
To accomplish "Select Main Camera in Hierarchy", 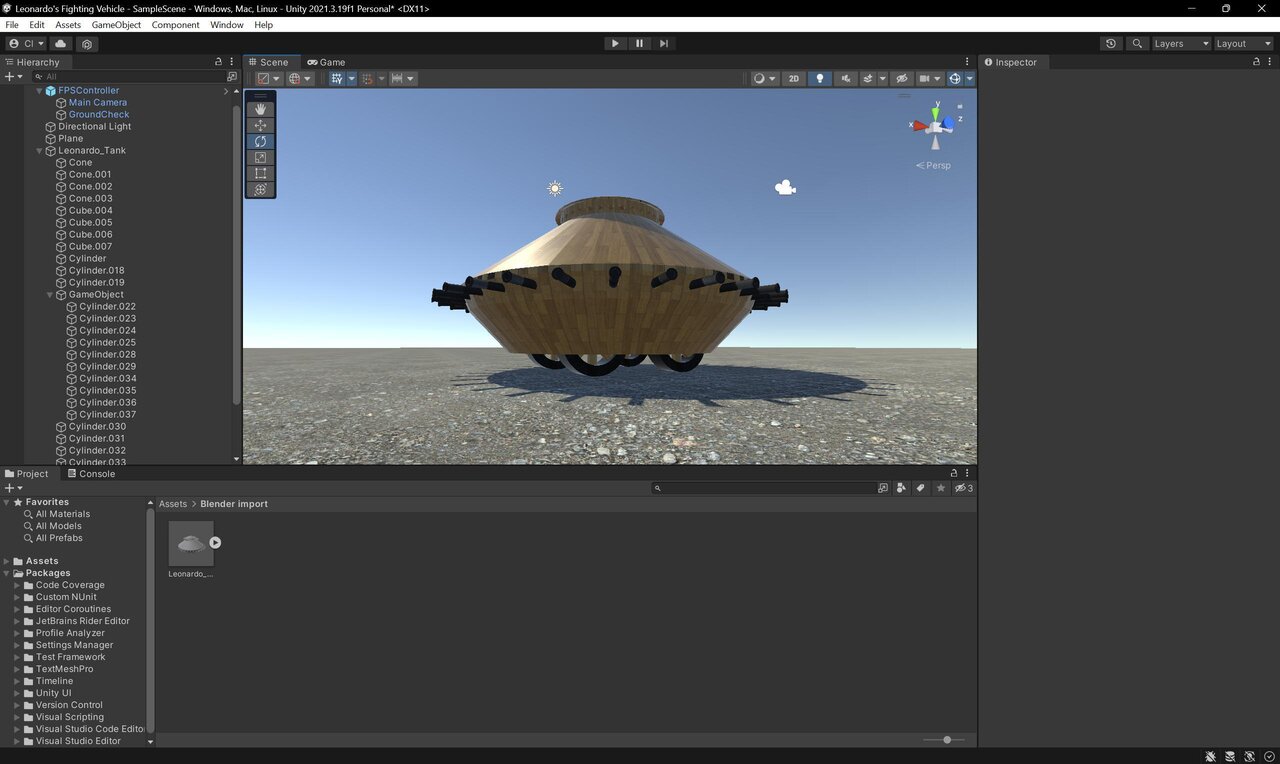I will point(97,102).
